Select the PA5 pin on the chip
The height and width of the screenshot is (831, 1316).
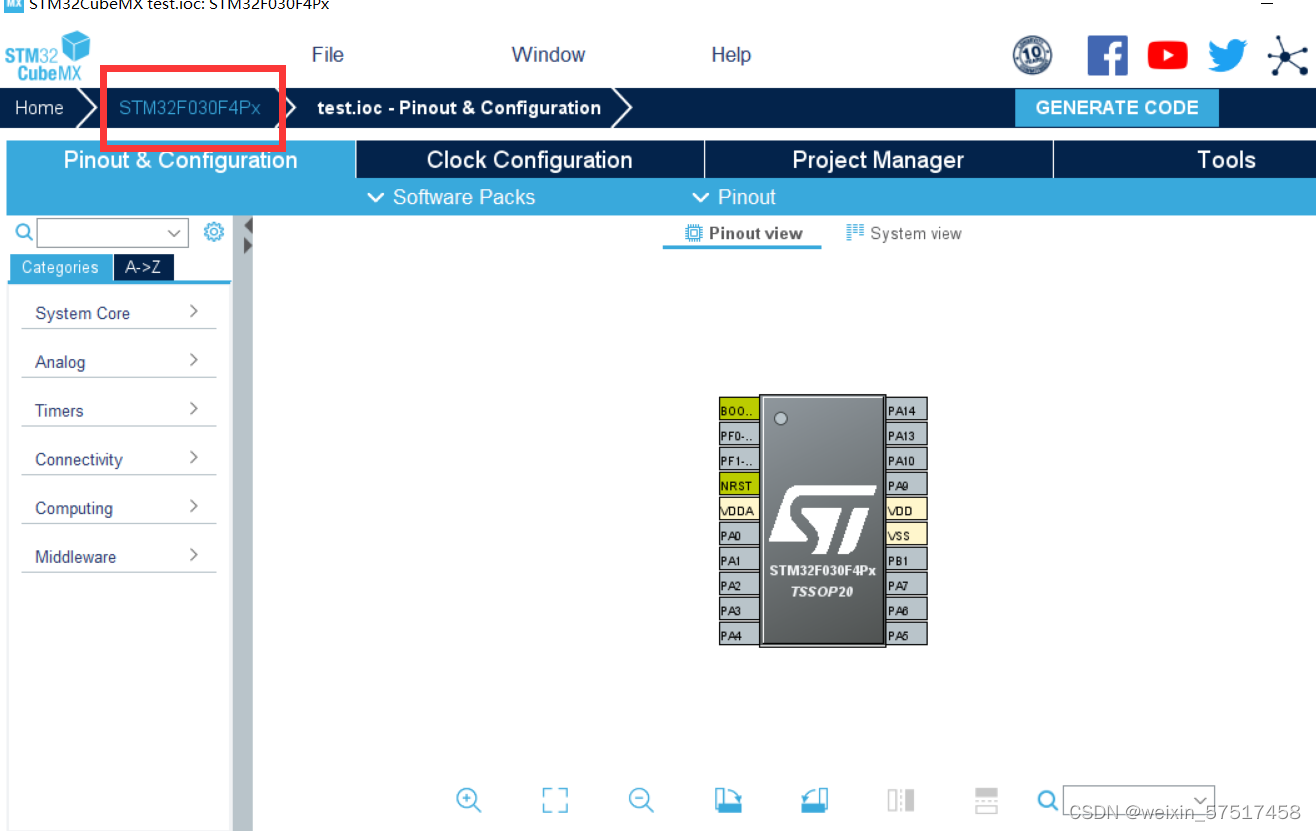click(907, 634)
